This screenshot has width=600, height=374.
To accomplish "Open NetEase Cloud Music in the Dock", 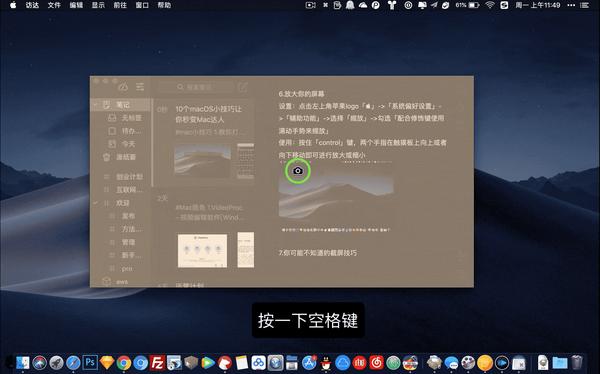I will pos(376,362).
